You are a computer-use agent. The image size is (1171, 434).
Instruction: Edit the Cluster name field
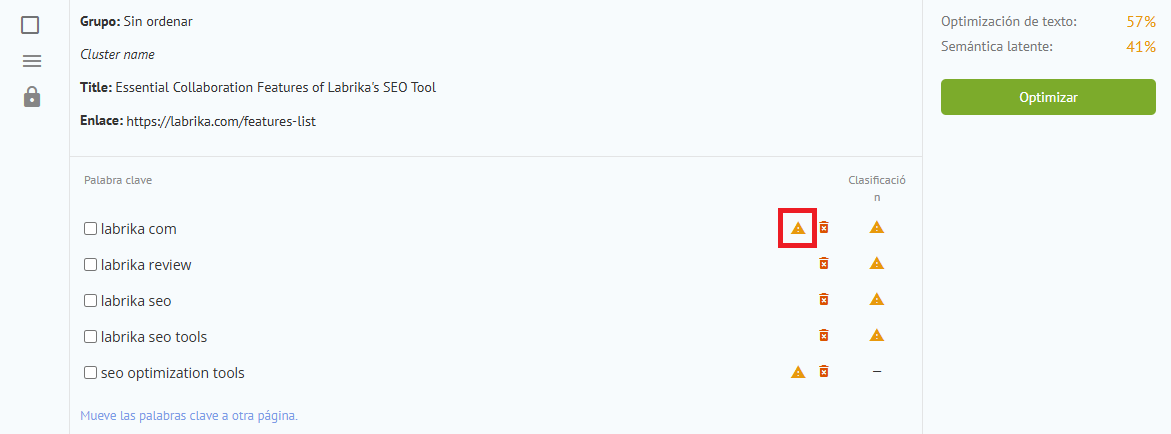(x=117, y=55)
